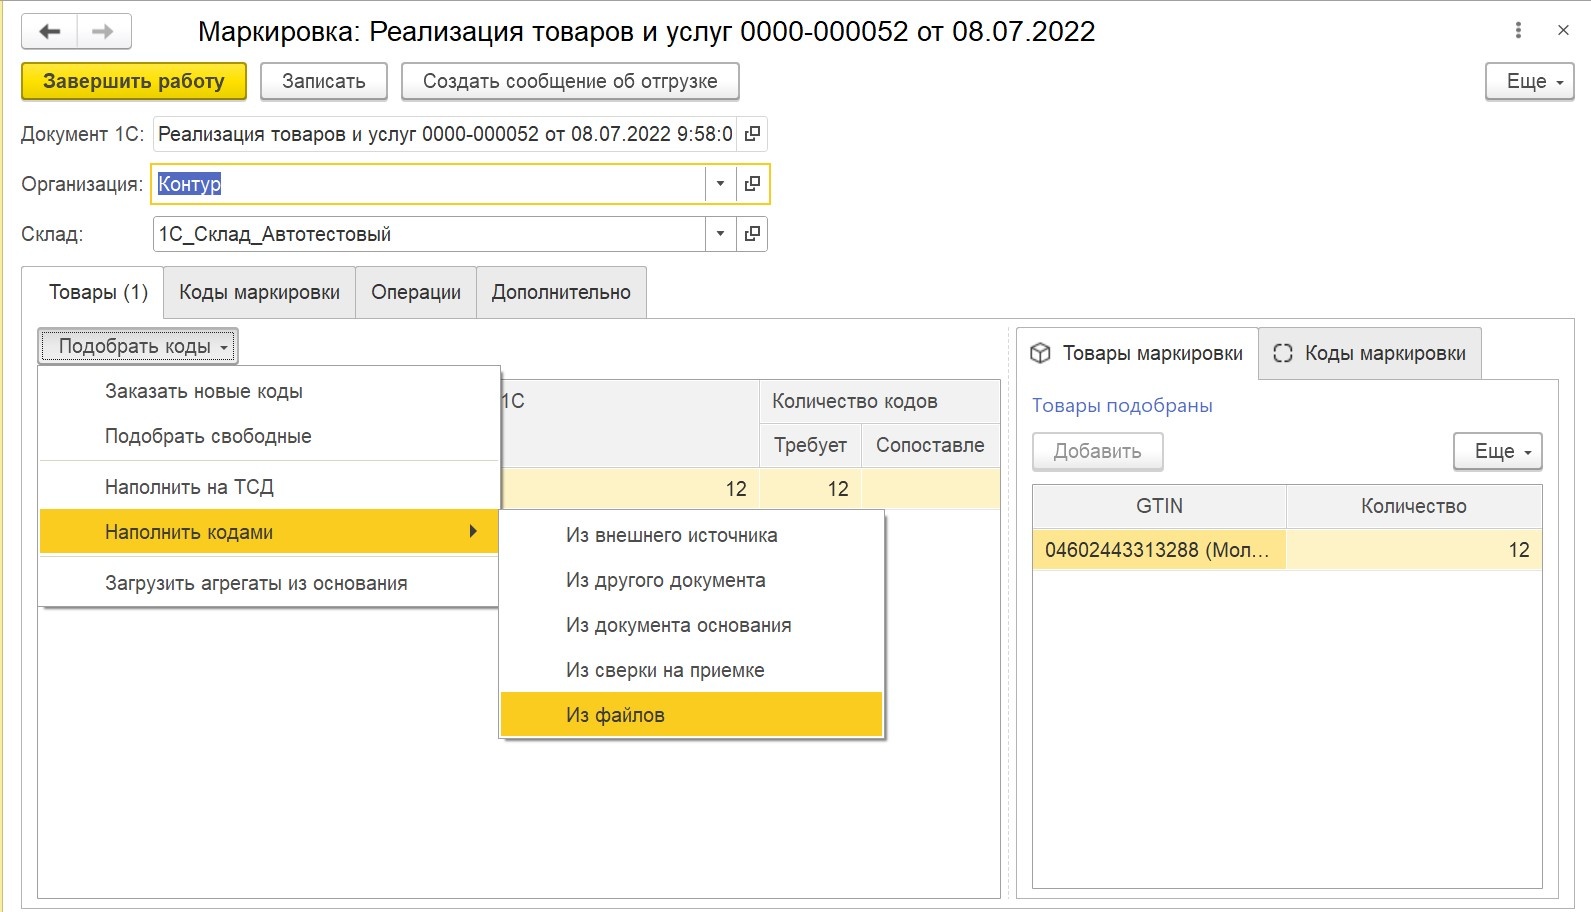This screenshot has height=912, width=1591.
Task: Open the Операции tab
Action: pos(416,292)
